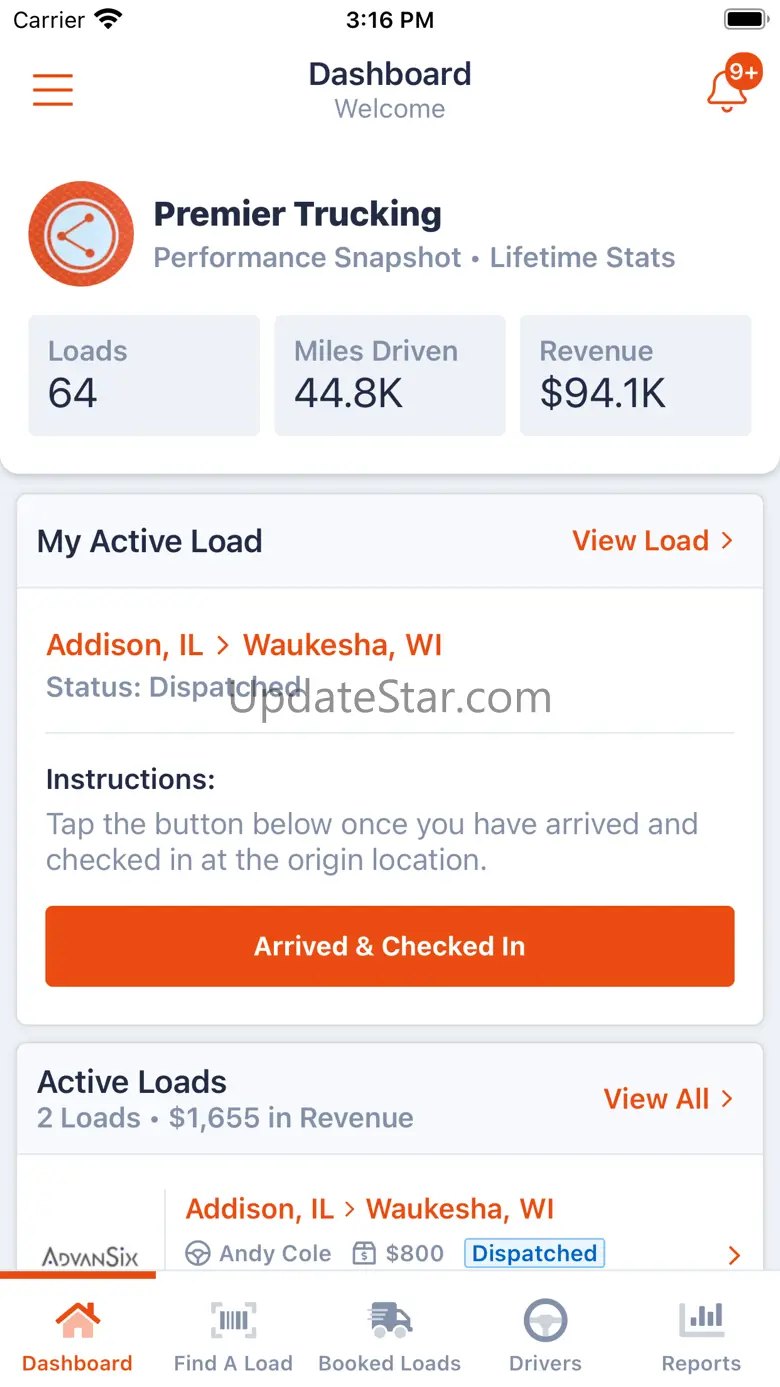Screen dimensions: 780x1387
Task: Tap the Drivers steering wheel icon
Action: point(545,1320)
